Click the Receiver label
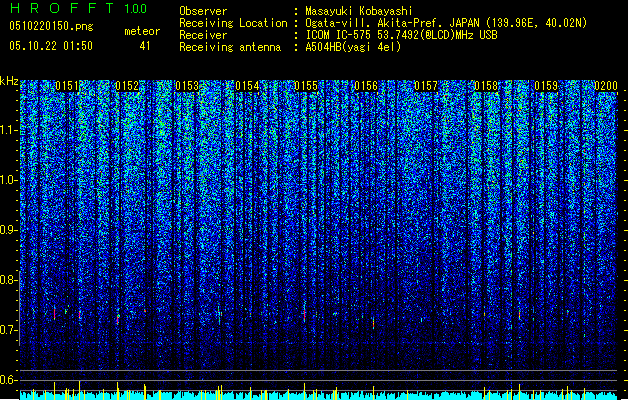This screenshot has width=629, height=400. [x=203, y=35]
